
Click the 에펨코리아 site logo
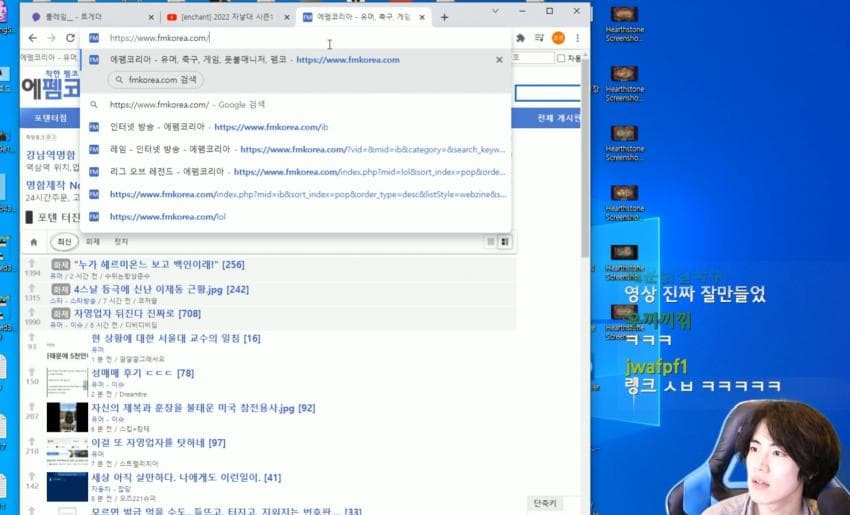click(x=50, y=86)
